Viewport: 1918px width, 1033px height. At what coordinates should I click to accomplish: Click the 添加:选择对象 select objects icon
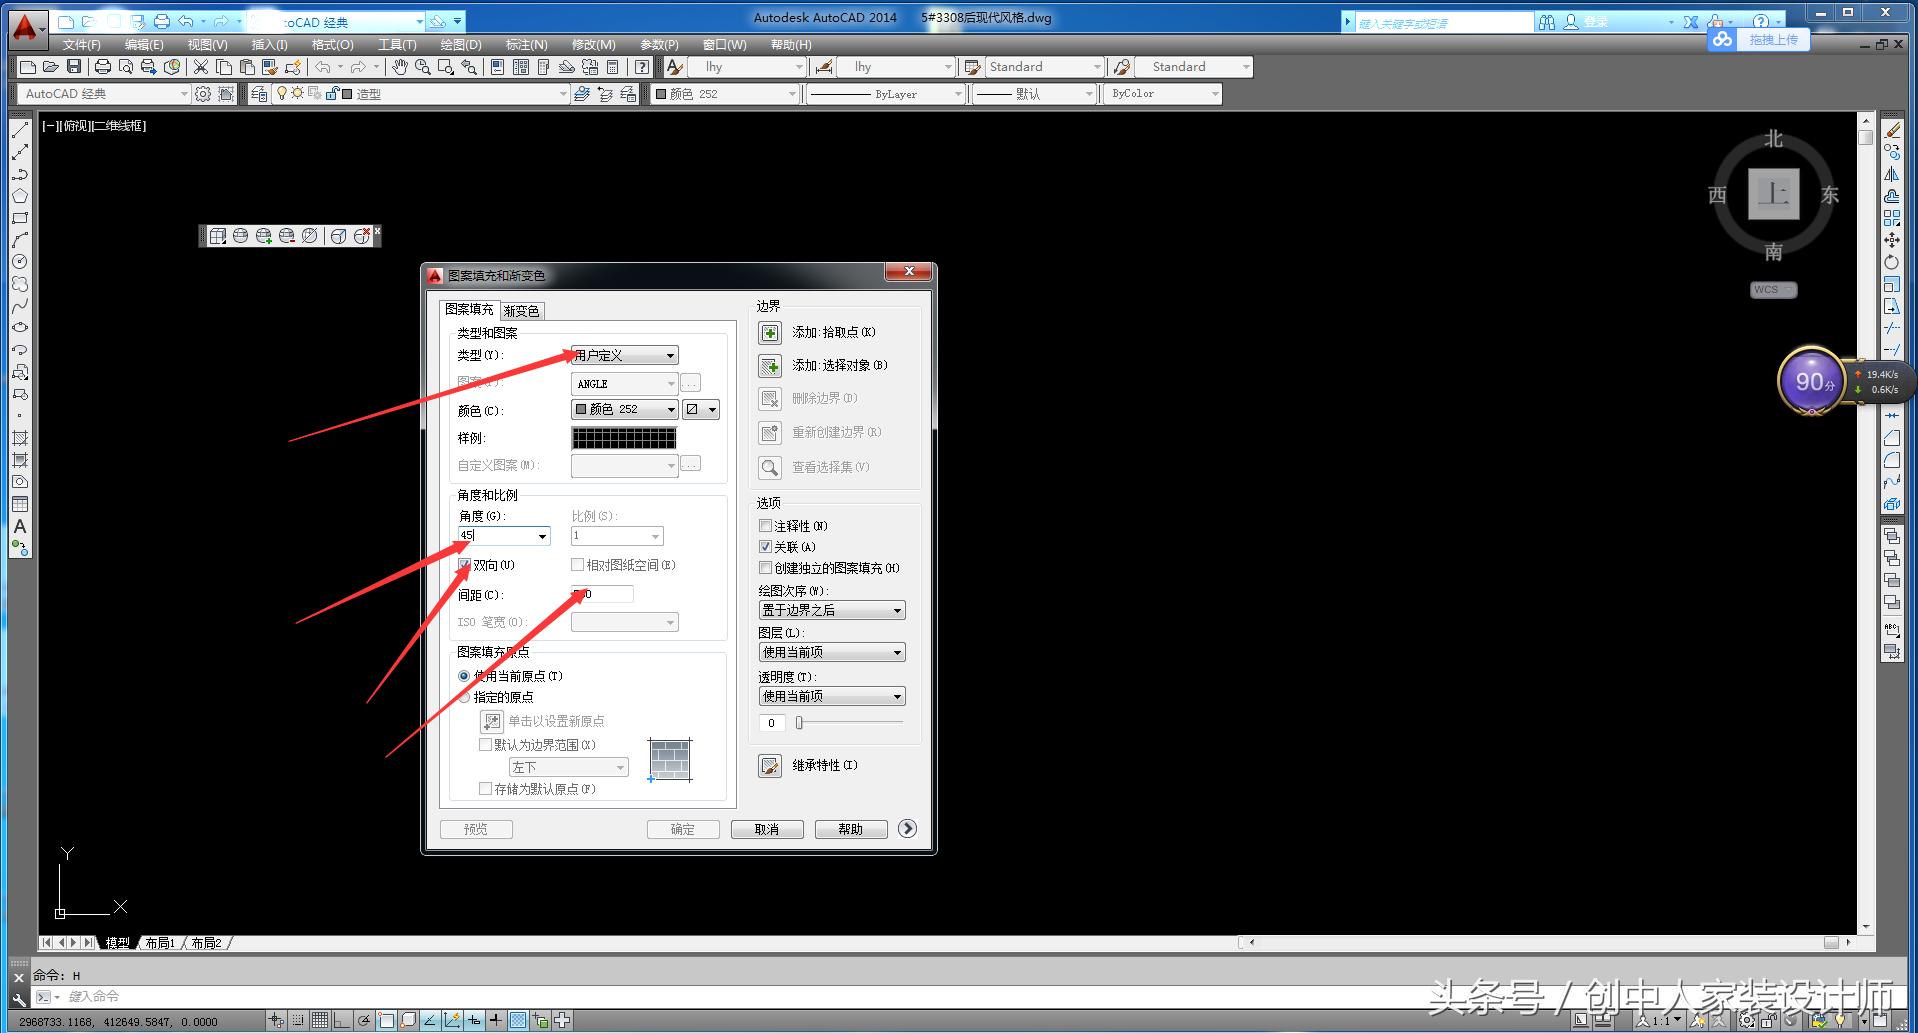770,365
